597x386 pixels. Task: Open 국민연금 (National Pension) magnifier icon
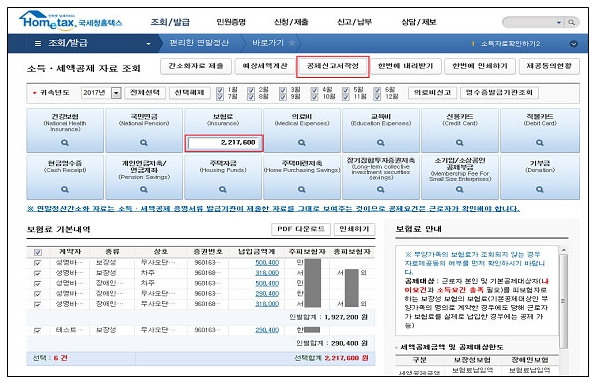point(144,143)
